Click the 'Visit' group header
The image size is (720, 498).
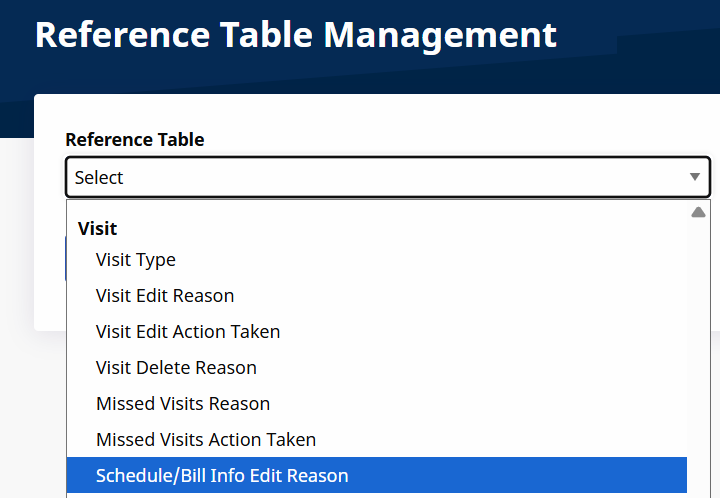pos(98,229)
